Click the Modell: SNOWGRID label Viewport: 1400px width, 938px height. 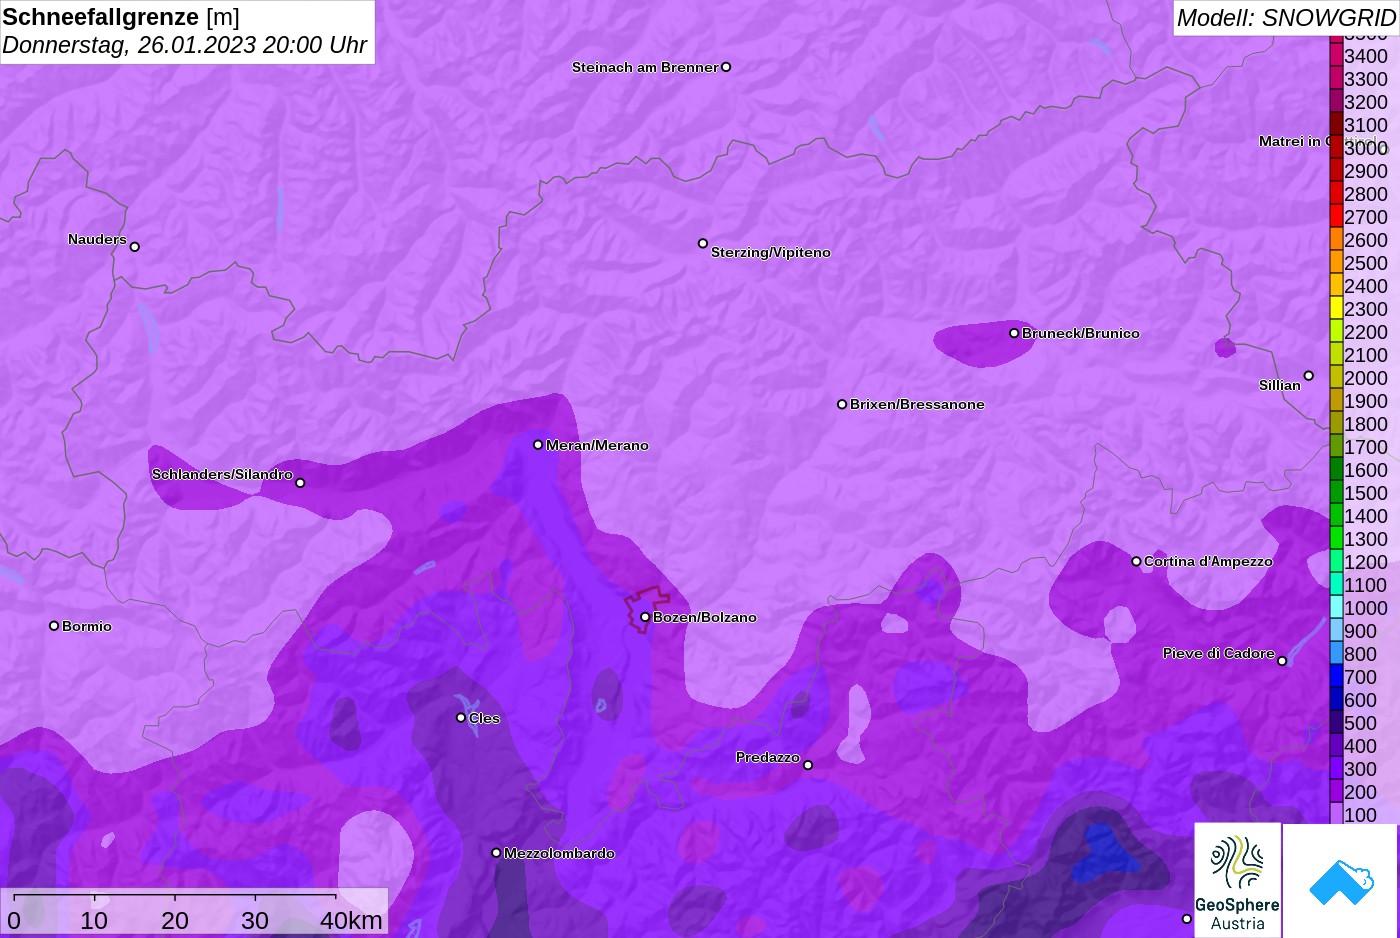(1286, 18)
